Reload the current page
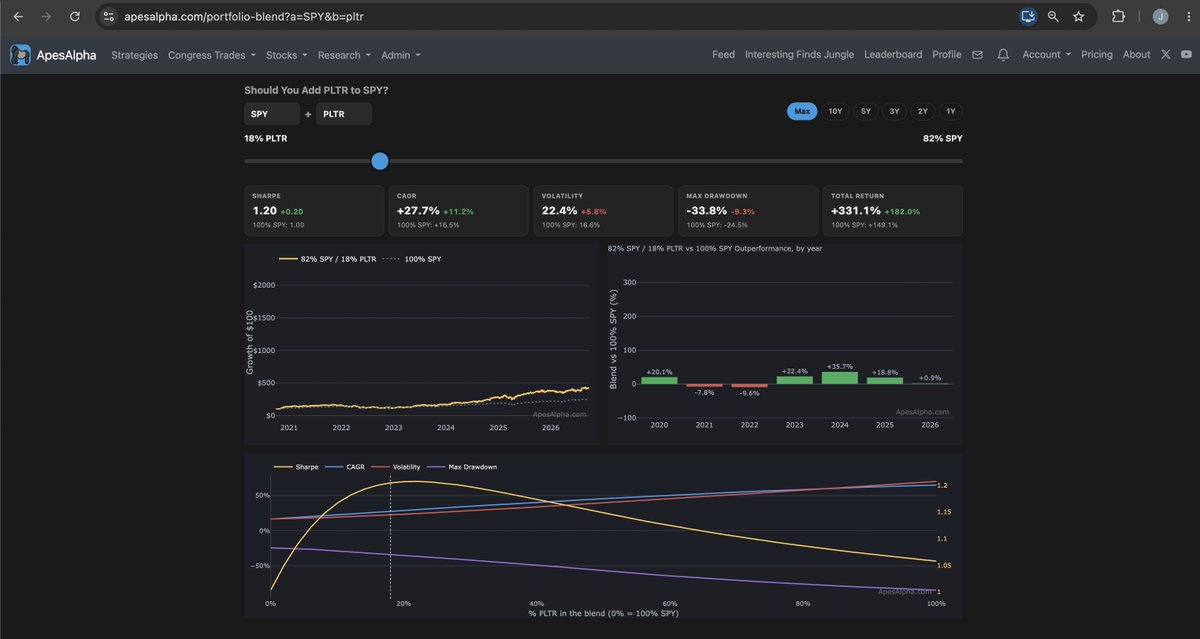Screen dimensions: 1200x639 (x=74, y=16)
